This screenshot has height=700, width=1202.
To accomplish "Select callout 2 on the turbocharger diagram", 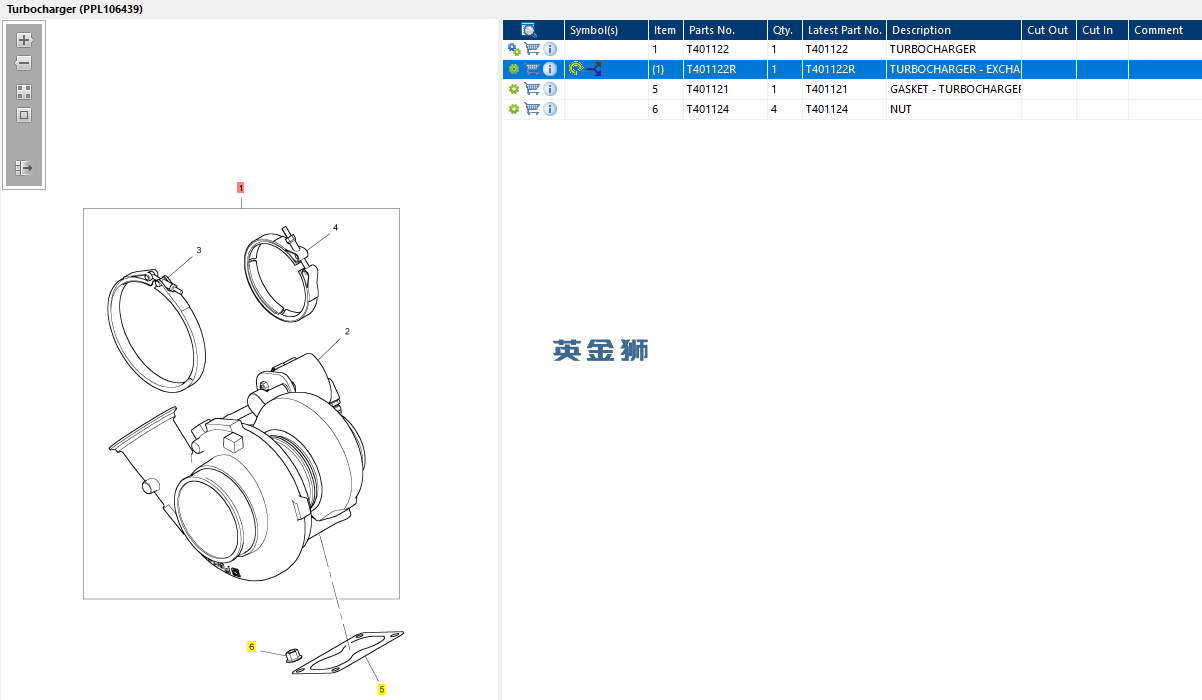I will tap(347, 331).
